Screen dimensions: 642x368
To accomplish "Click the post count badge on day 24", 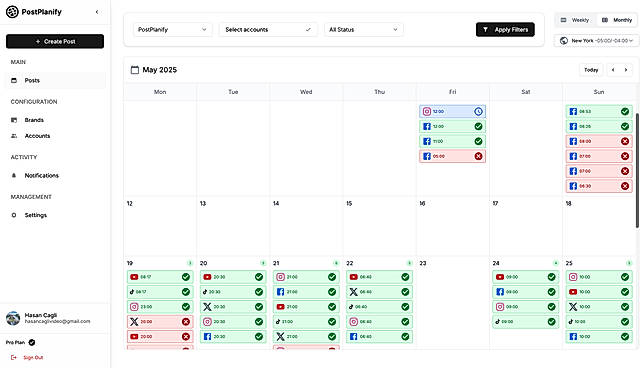I will pyautogui.click(x=556, y=263).
